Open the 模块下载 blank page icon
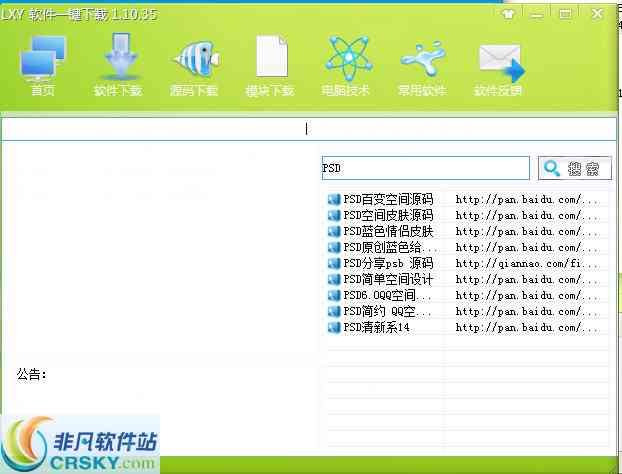 (270, 65)
